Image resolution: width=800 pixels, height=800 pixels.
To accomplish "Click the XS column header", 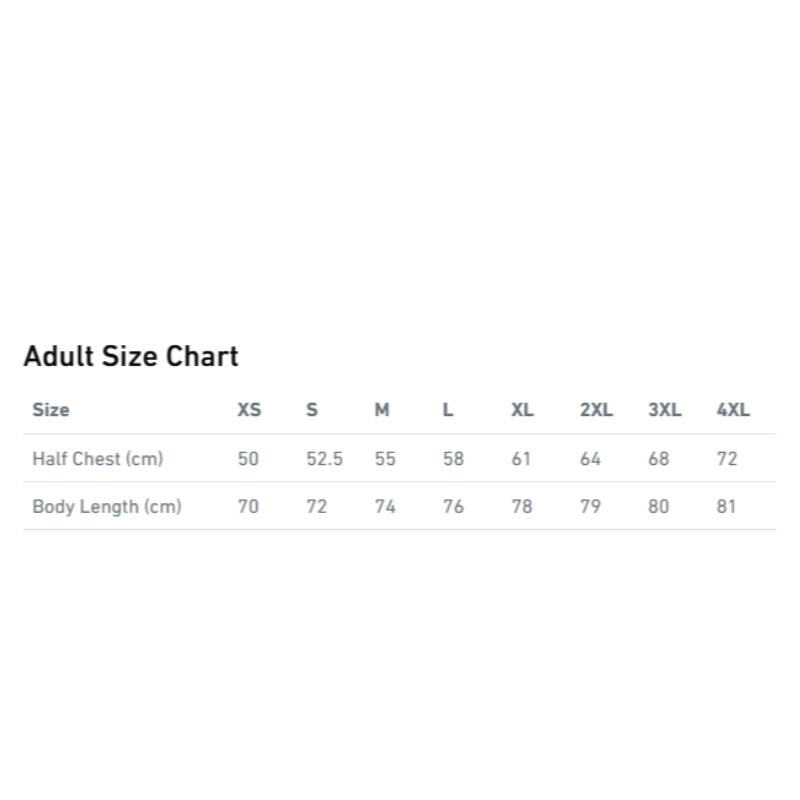I will [249, 410].
